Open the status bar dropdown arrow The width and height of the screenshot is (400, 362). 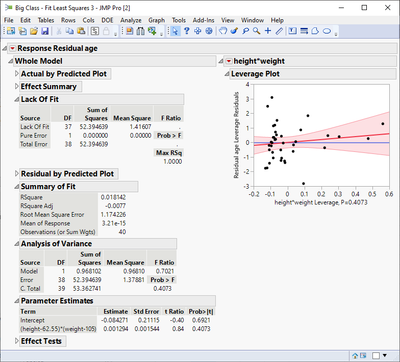[x=385, y=356]
